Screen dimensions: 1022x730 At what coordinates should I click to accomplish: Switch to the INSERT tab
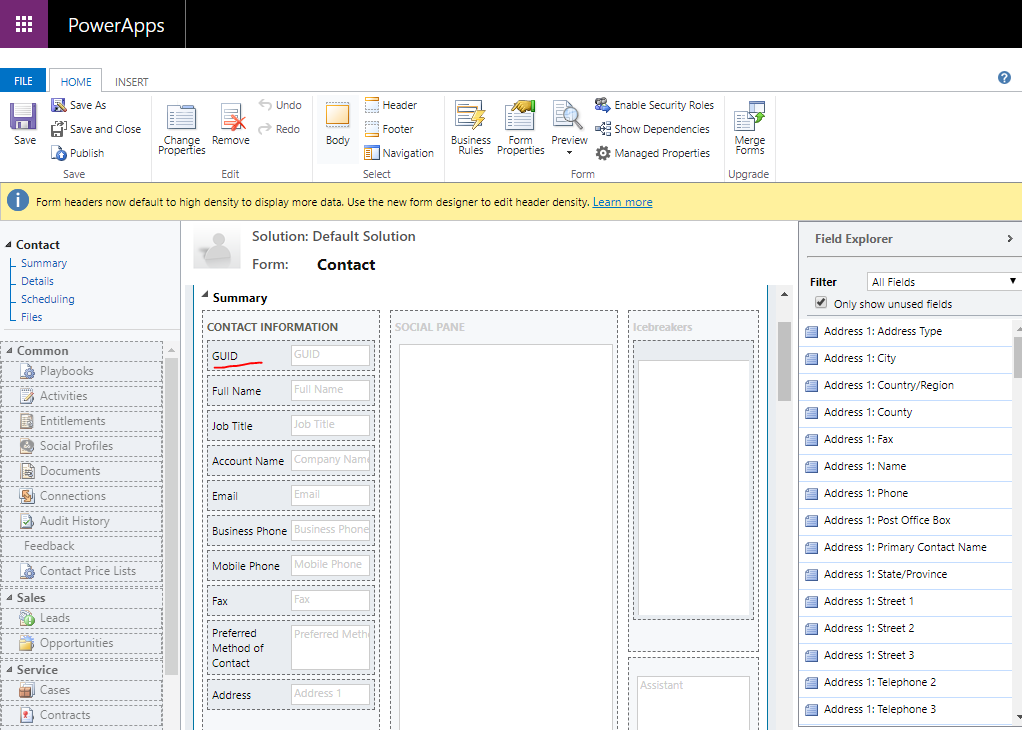pyautogui.click(x=131, y=81)
